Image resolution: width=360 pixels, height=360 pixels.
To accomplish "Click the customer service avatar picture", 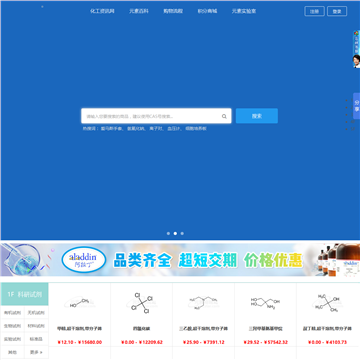I will tap(356, 61).
